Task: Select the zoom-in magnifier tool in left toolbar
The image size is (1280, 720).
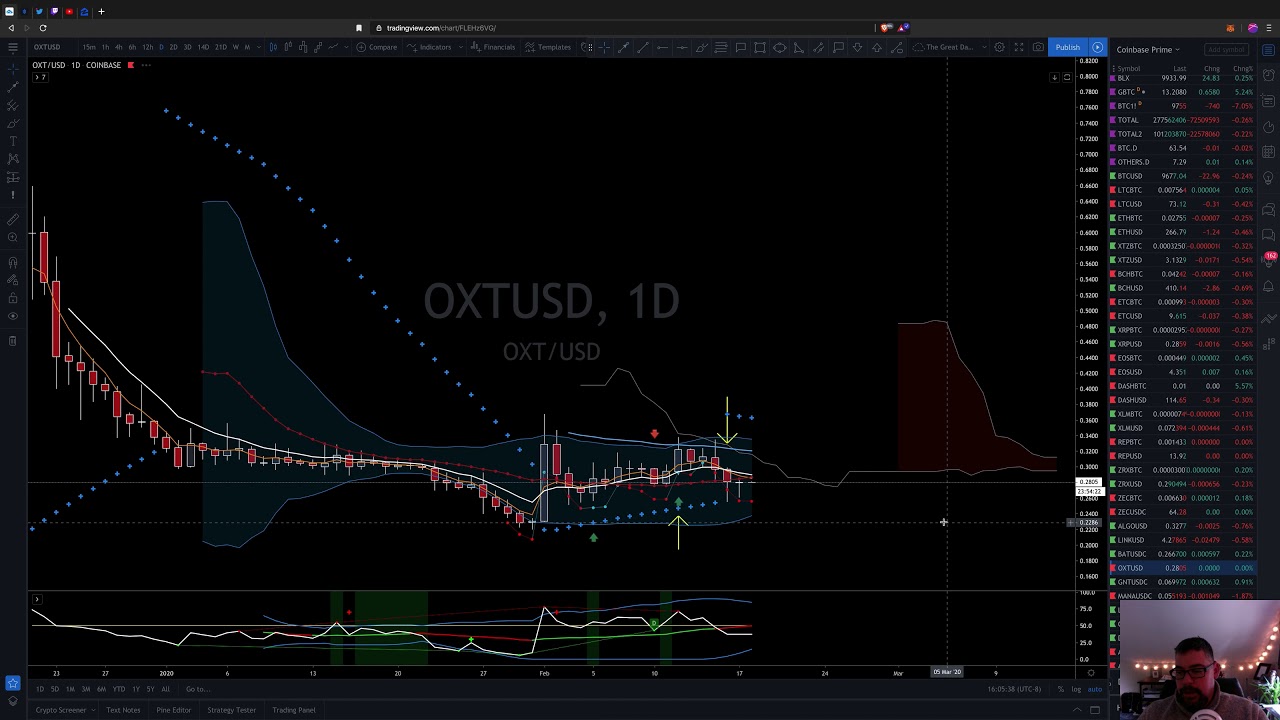Action: pyautogui.click(x=13, y=237)
